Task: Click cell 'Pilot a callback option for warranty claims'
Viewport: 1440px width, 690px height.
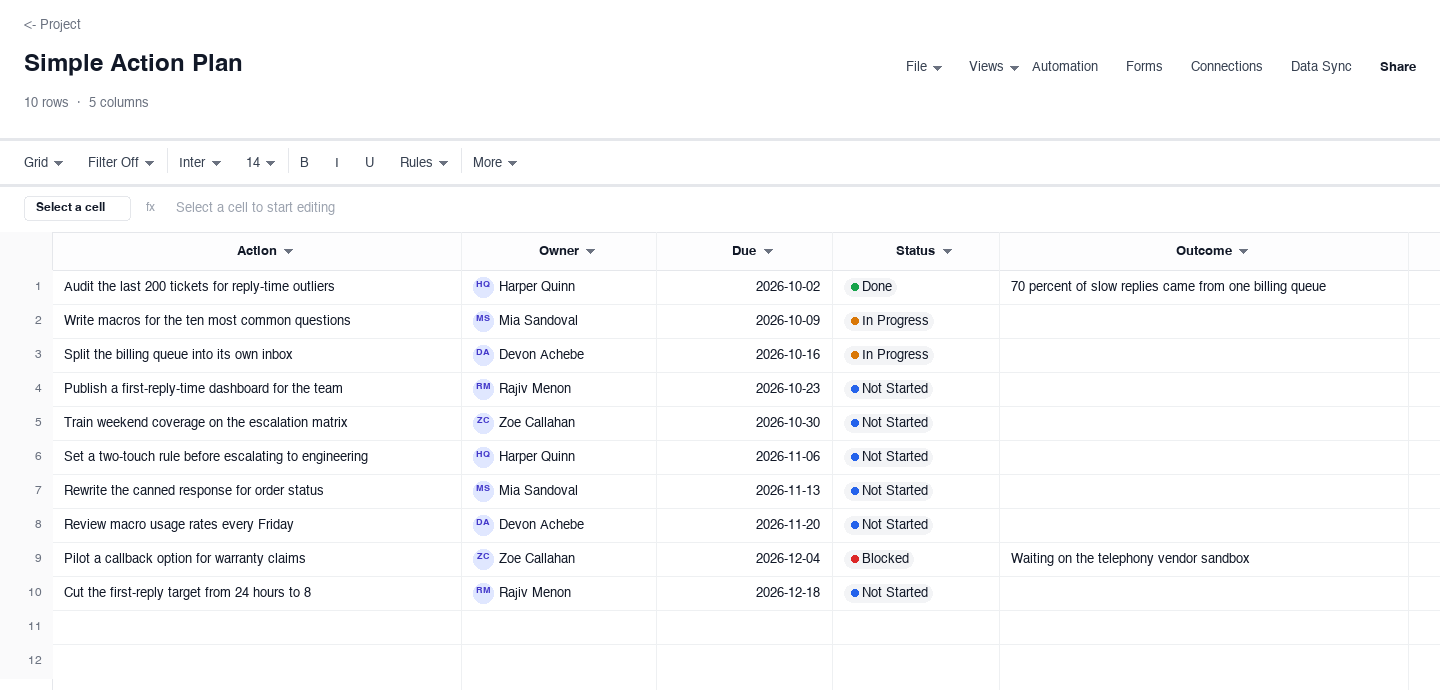Action: click(257, 559)
